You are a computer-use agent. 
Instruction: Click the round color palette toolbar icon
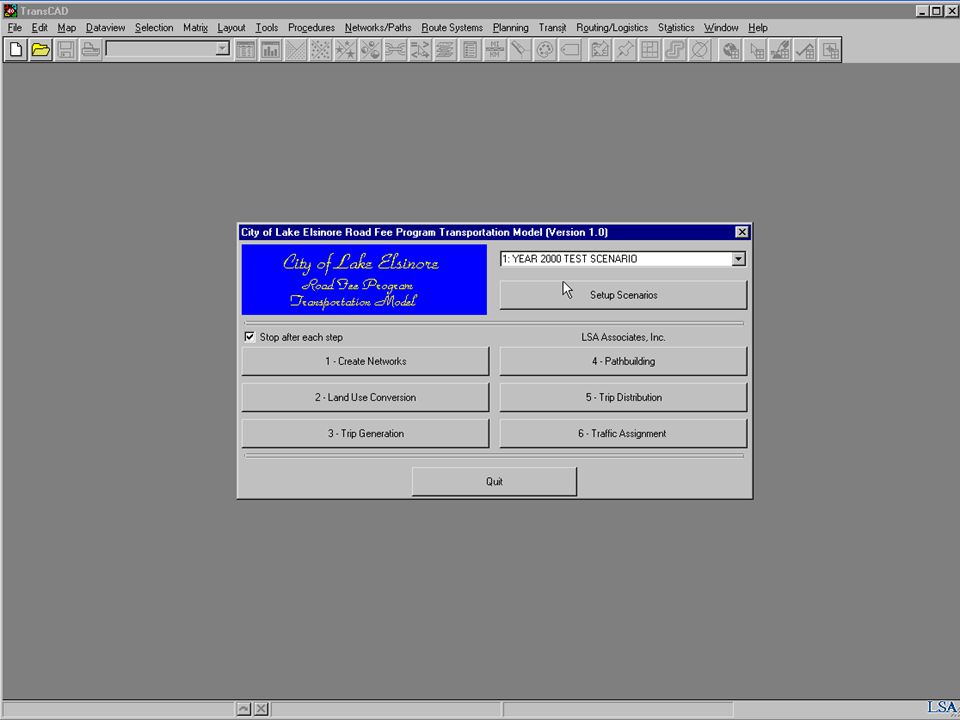(x=545, y=50)
